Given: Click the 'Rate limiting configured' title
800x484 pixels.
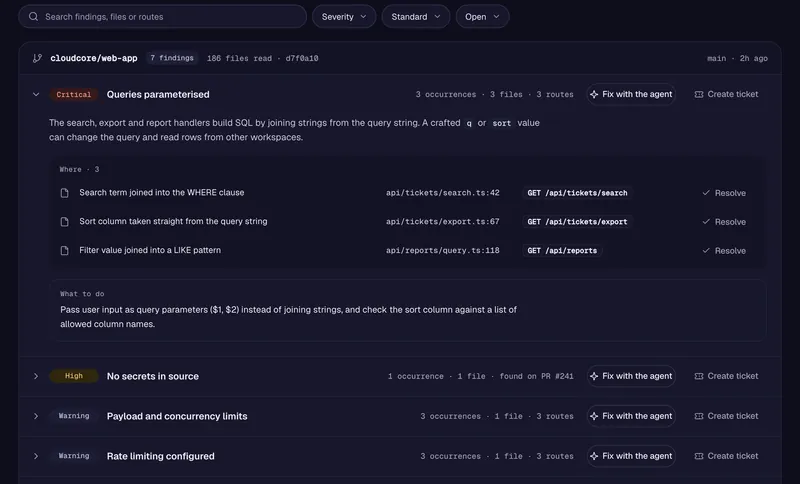Looking at the screenshot, I should [161, 456].
